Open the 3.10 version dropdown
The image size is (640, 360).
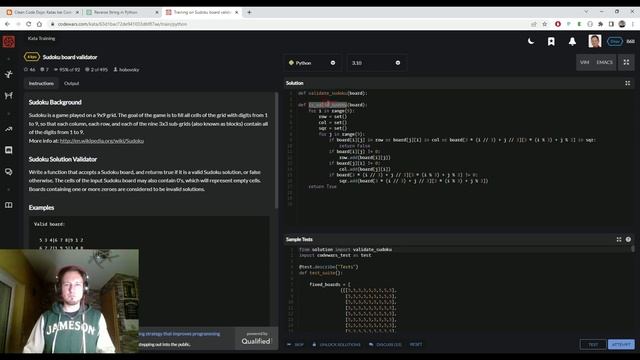point(376,63)
